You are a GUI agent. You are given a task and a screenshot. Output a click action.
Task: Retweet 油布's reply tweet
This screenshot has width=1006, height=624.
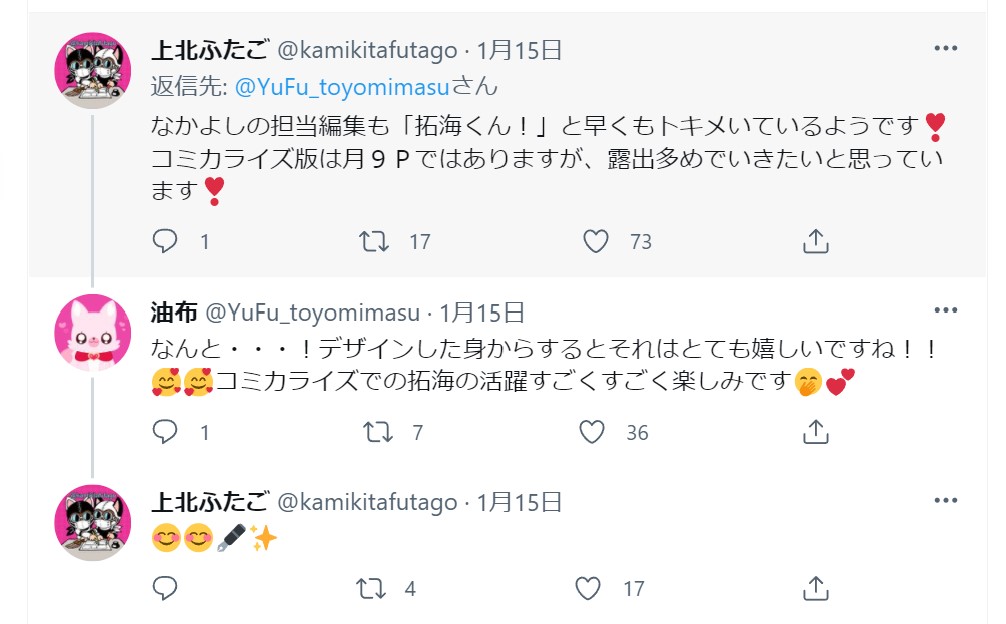pyautogui.click(x=376, y=433)
